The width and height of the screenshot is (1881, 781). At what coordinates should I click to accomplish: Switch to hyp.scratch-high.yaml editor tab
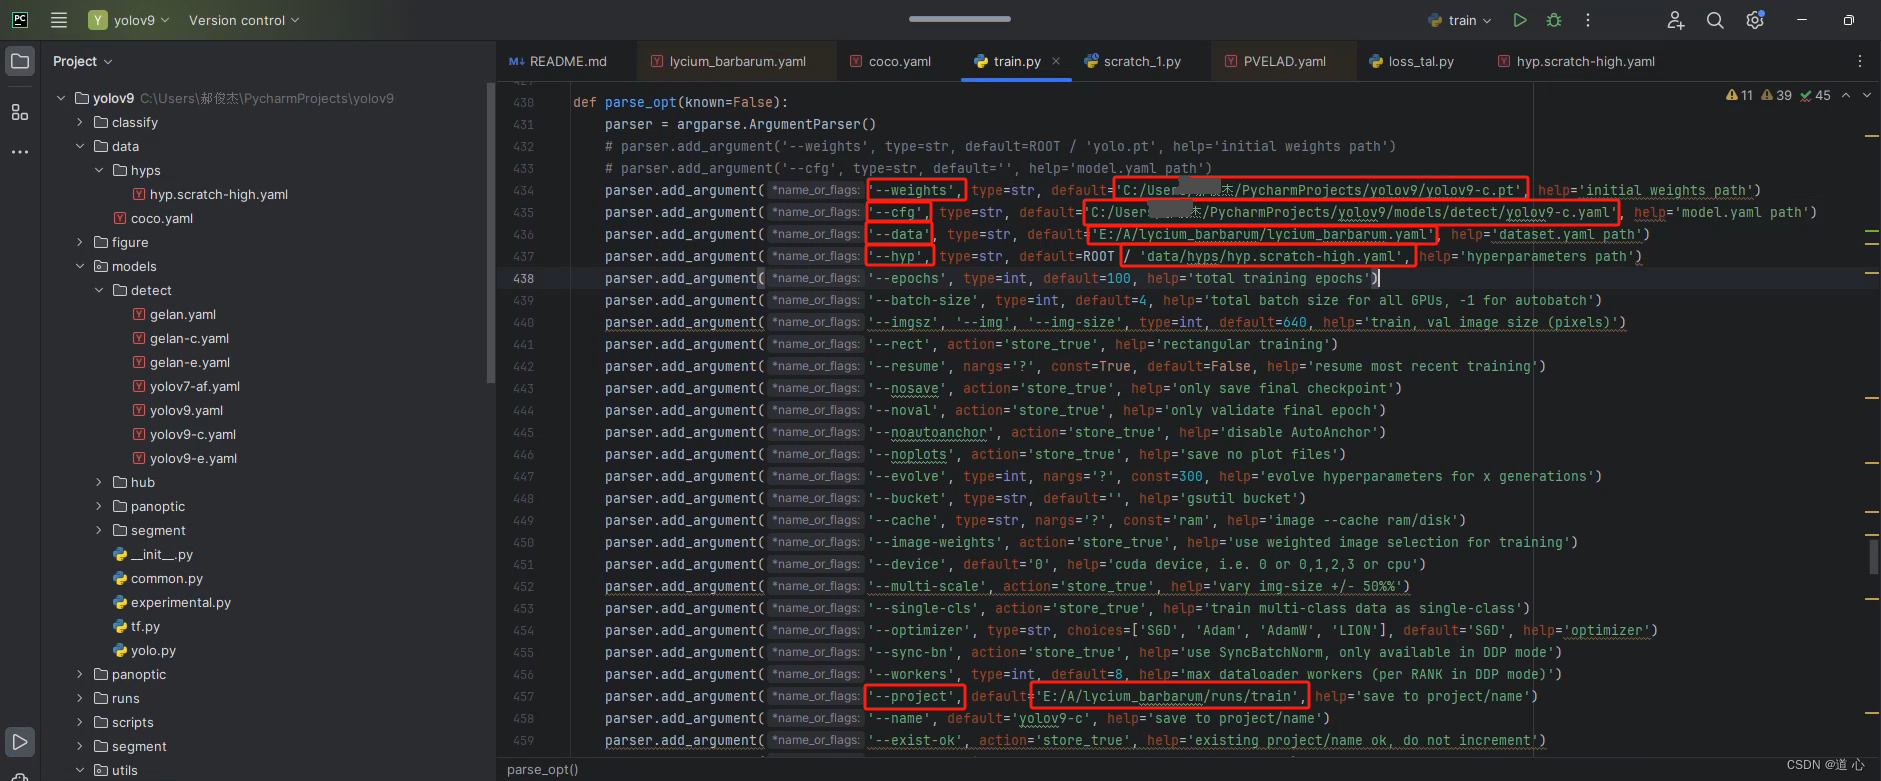tap(1576, 61)
